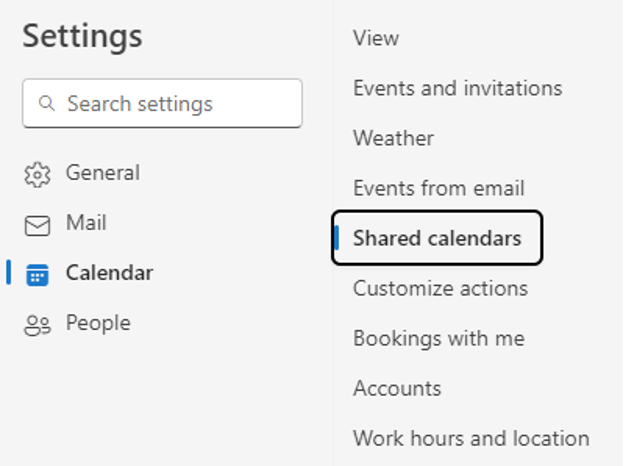
Task: Go to Bookings with me
Action: [x=439, y=338]
